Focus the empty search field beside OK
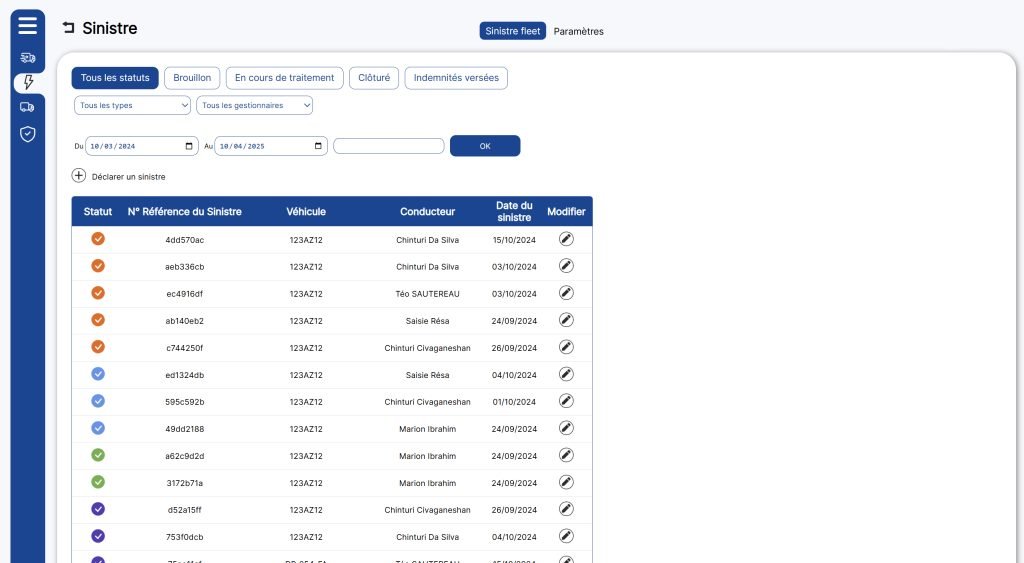This screenshot has width=1024, height=563. [x=389, y=146]
